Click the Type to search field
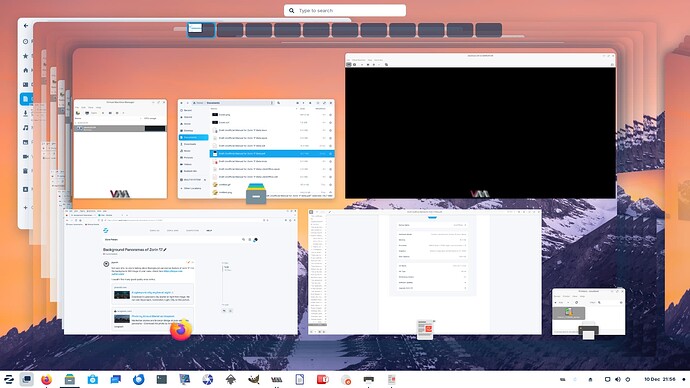This screenshot has height=388, width=690. 345,10
